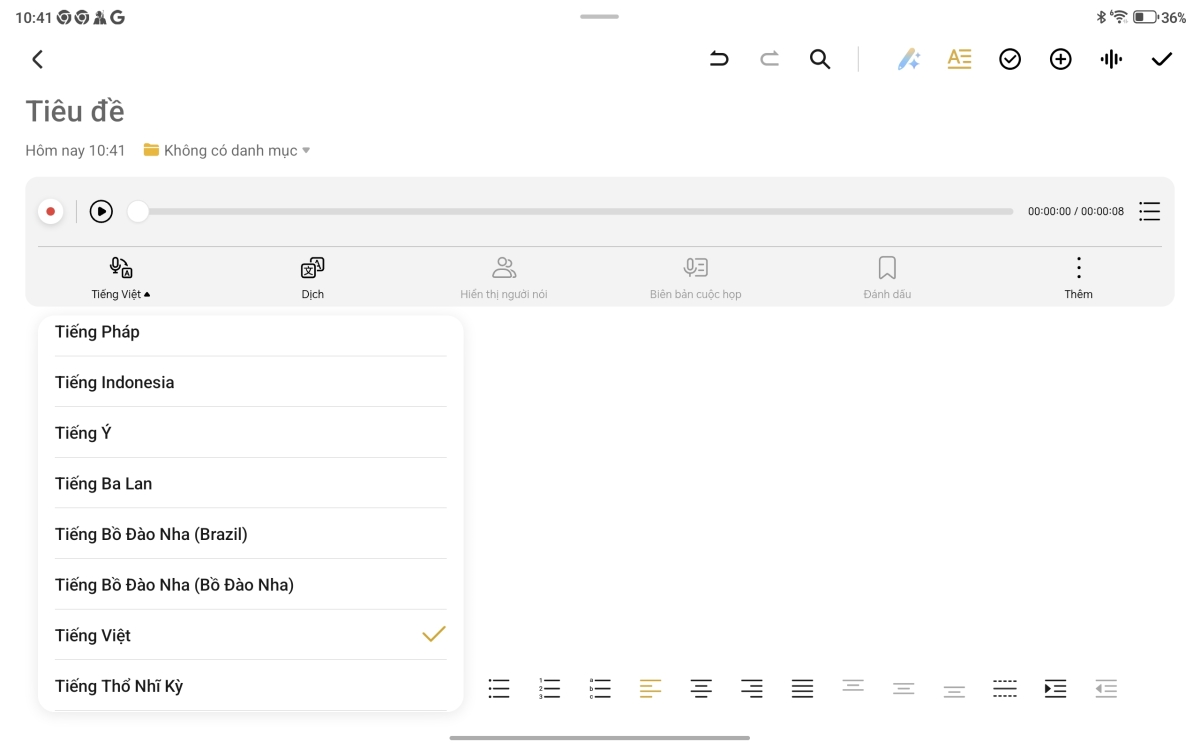Click the Hôm nay 10:41 timestamp

tap(76, 150)
